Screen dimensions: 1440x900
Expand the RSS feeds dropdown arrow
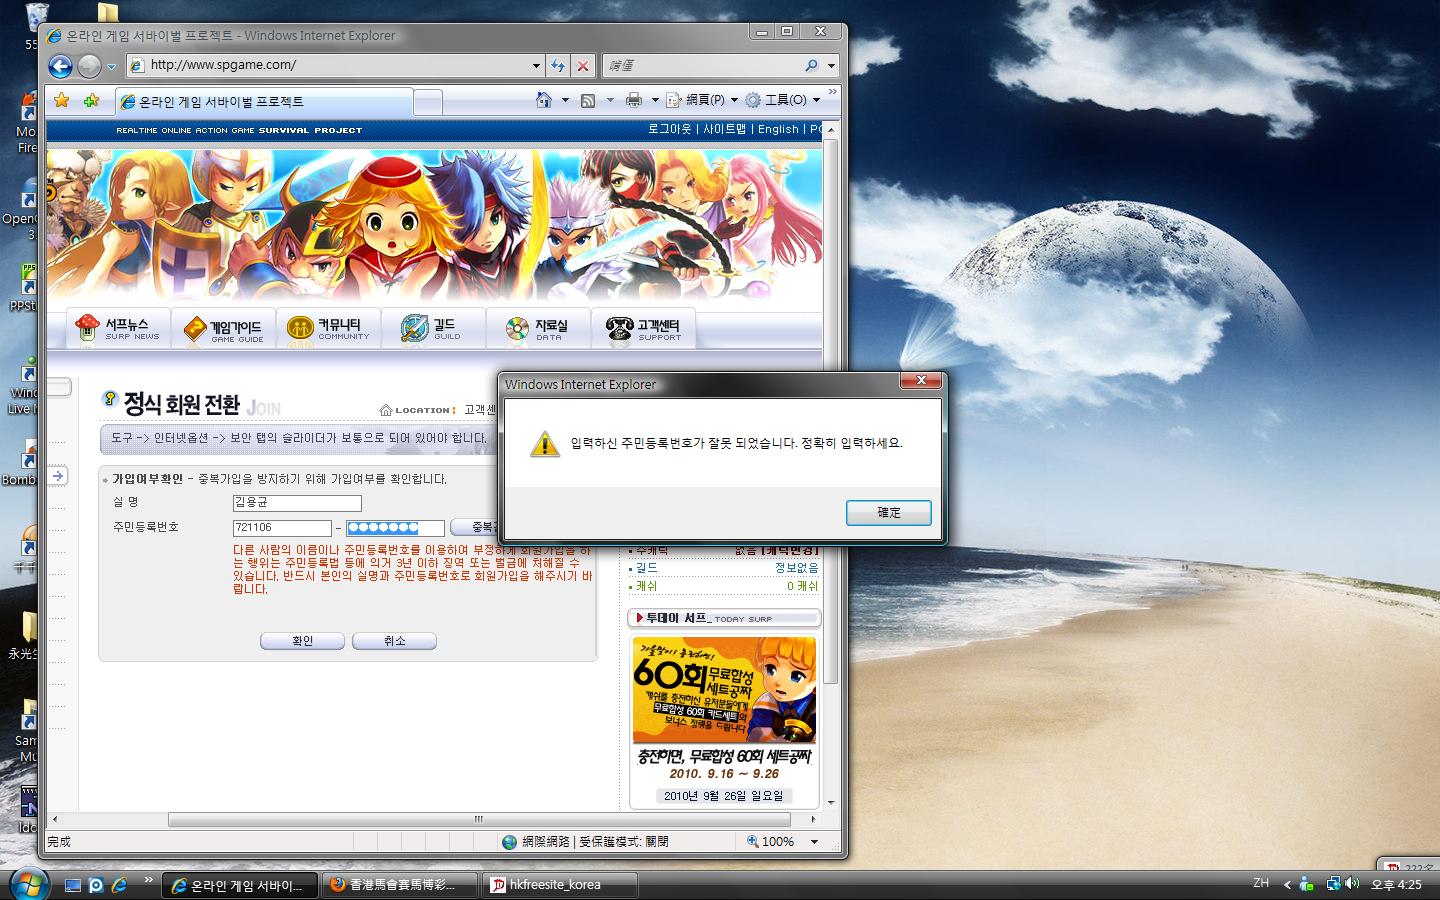click(x=610, y=100)
